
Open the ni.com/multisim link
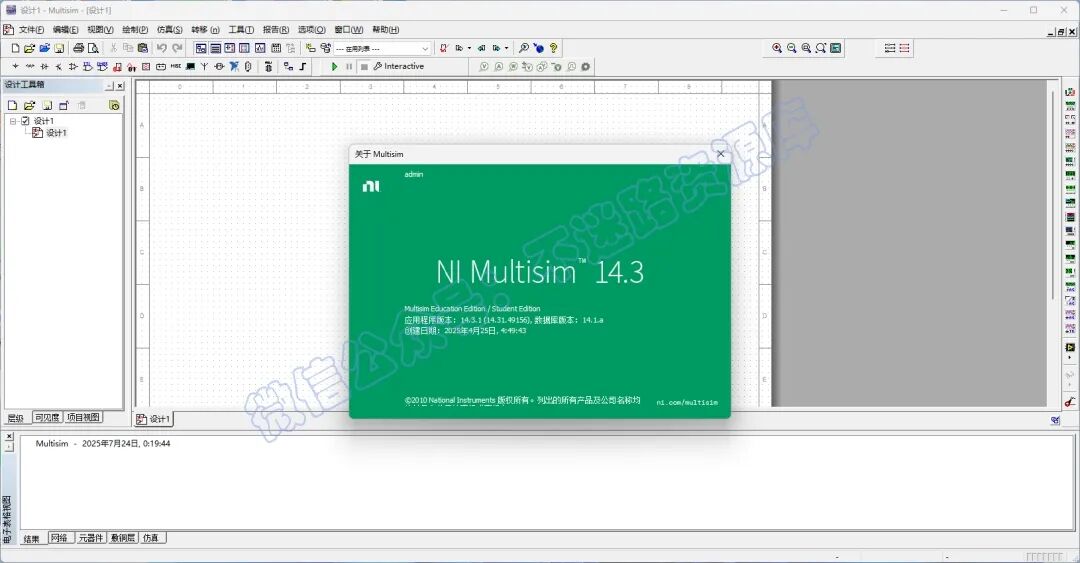[687, 402]
